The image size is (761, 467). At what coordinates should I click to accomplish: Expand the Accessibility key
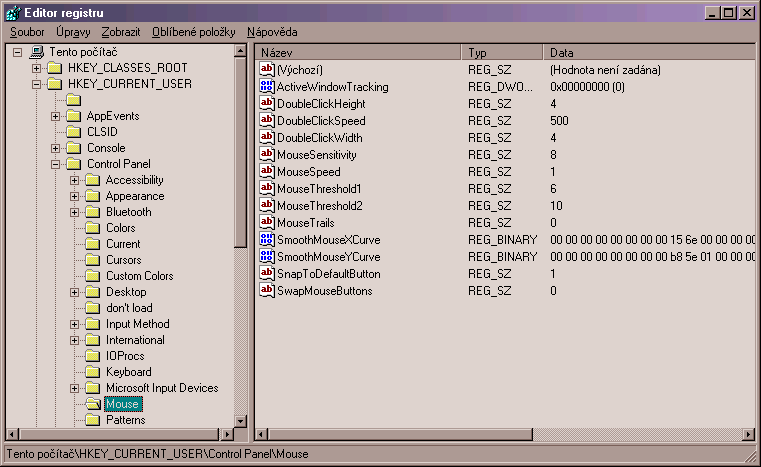click(x=74, y=180)
